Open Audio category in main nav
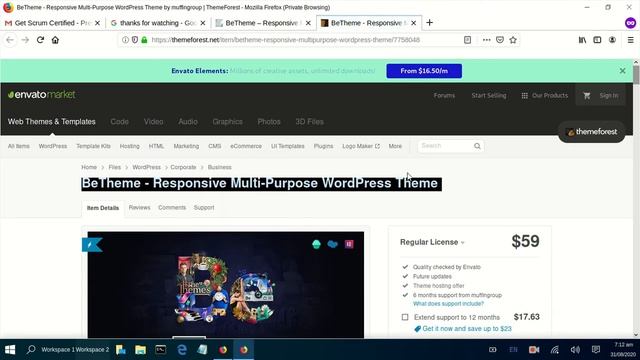The image size is (640, 360). point(188,122)
